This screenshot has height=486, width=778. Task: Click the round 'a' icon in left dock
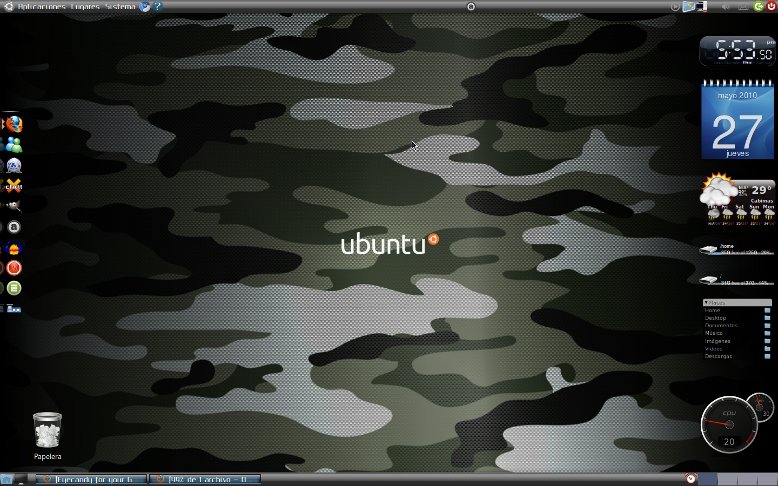tap(14, 227)
